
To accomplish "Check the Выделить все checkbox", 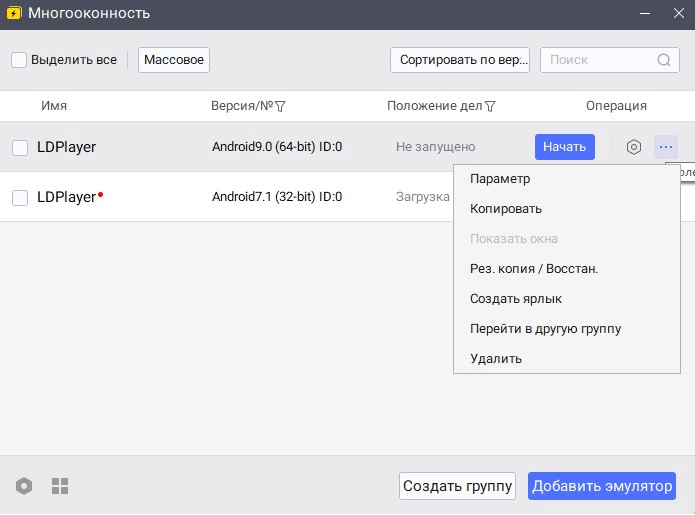I will click(19, 60).
